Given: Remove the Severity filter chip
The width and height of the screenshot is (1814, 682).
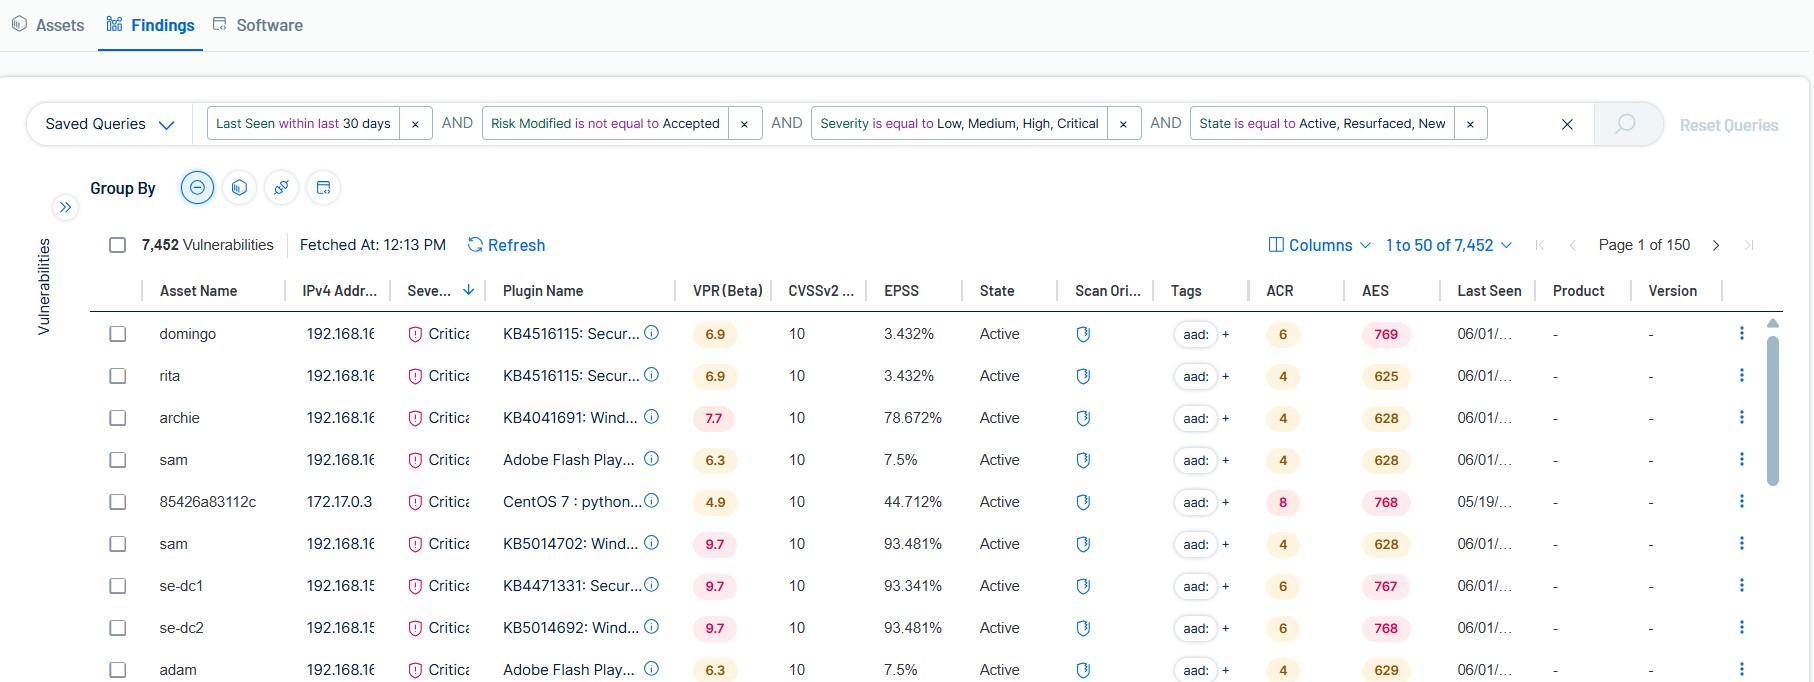Looking at the screenshot, I should click(1124, 124).
